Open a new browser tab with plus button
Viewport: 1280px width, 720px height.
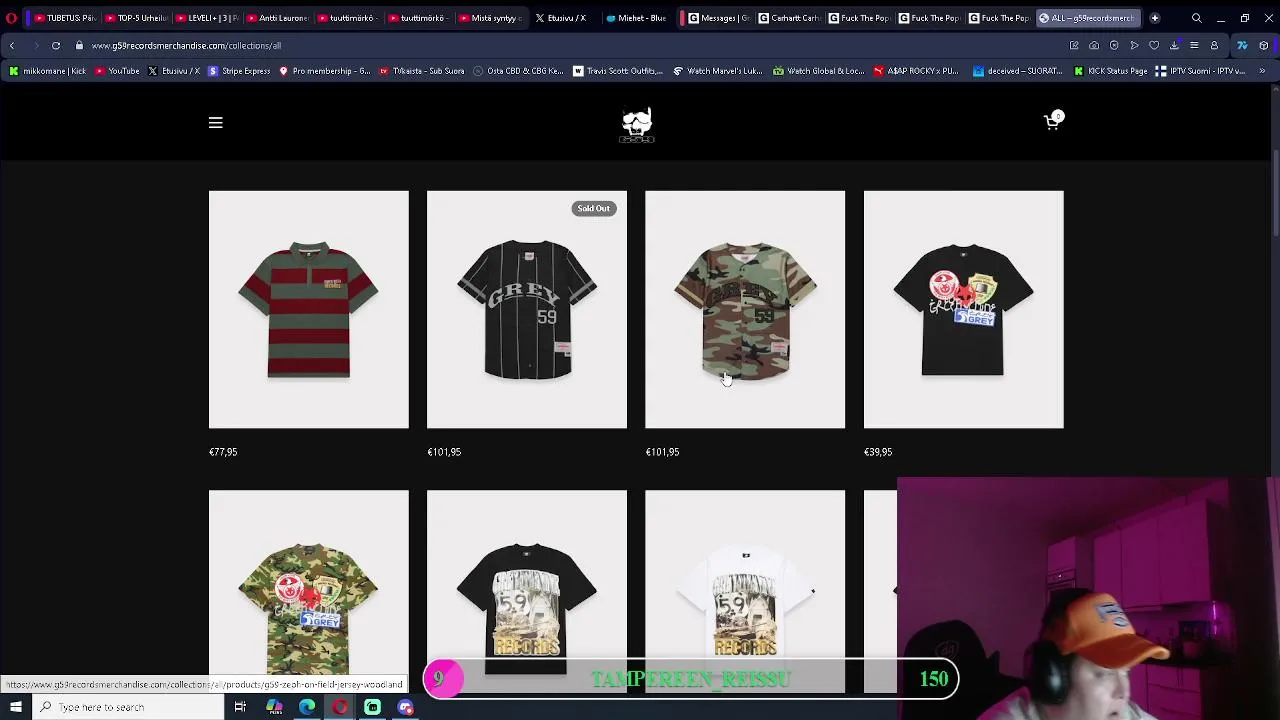[x=1155, y=18]
